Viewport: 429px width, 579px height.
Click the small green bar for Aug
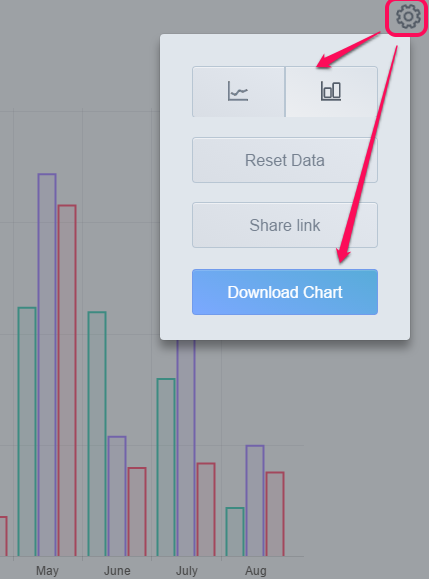point(235,532)
